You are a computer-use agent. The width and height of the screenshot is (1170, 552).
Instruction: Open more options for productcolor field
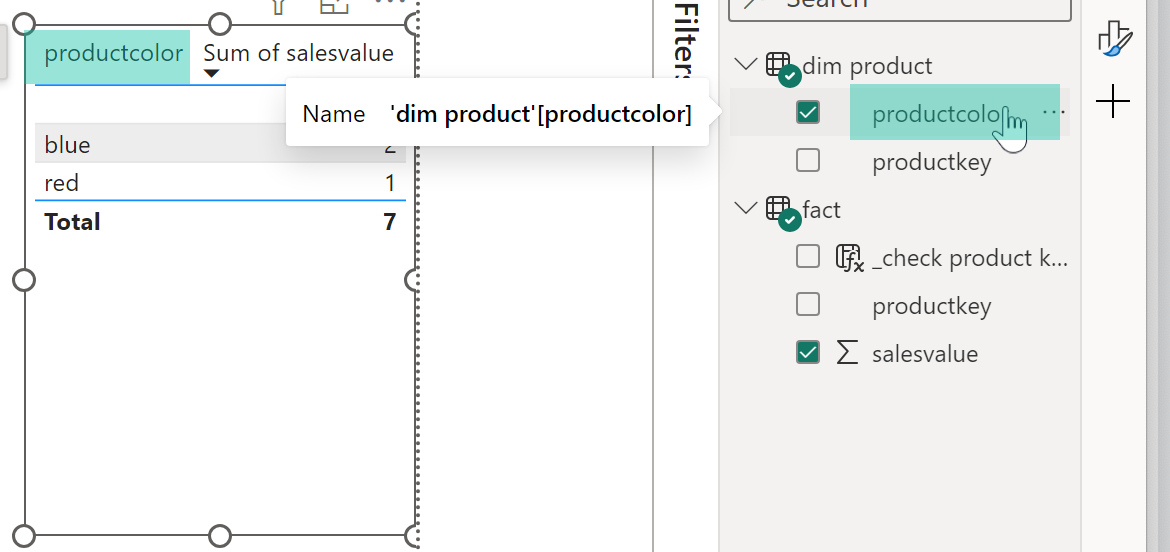click(1053, 112)
